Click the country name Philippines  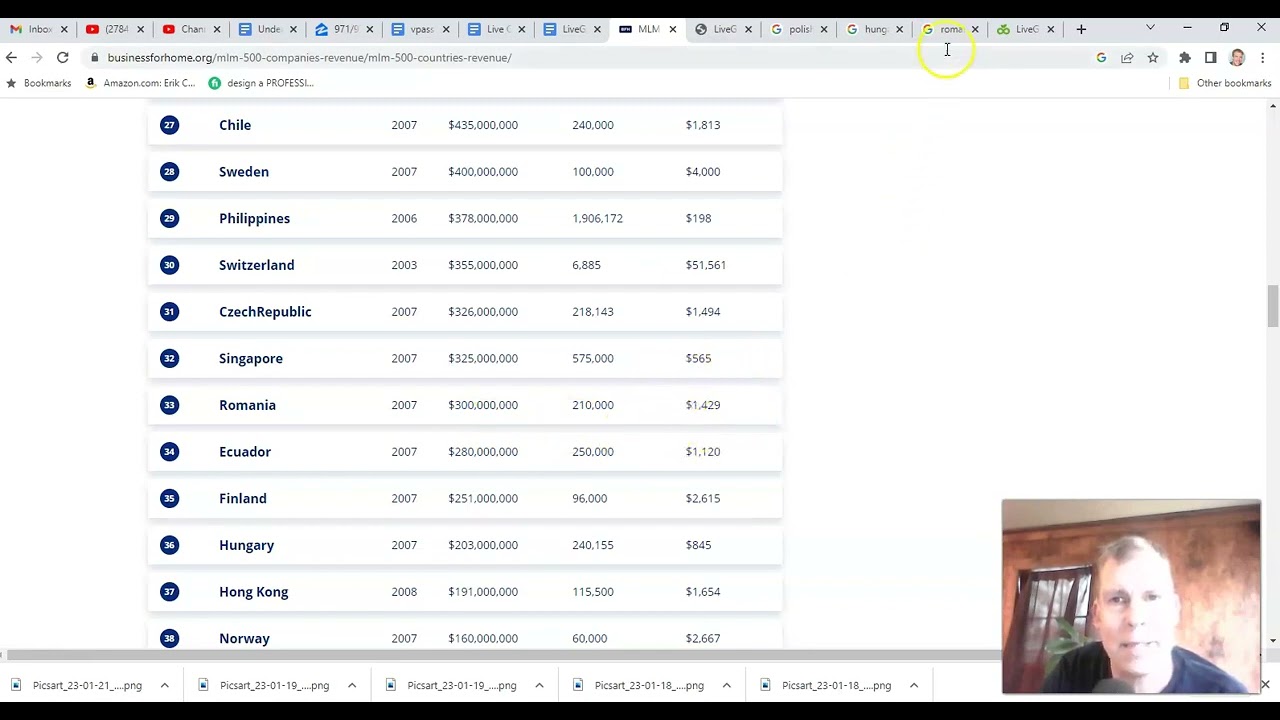click(x=254, y=218)
